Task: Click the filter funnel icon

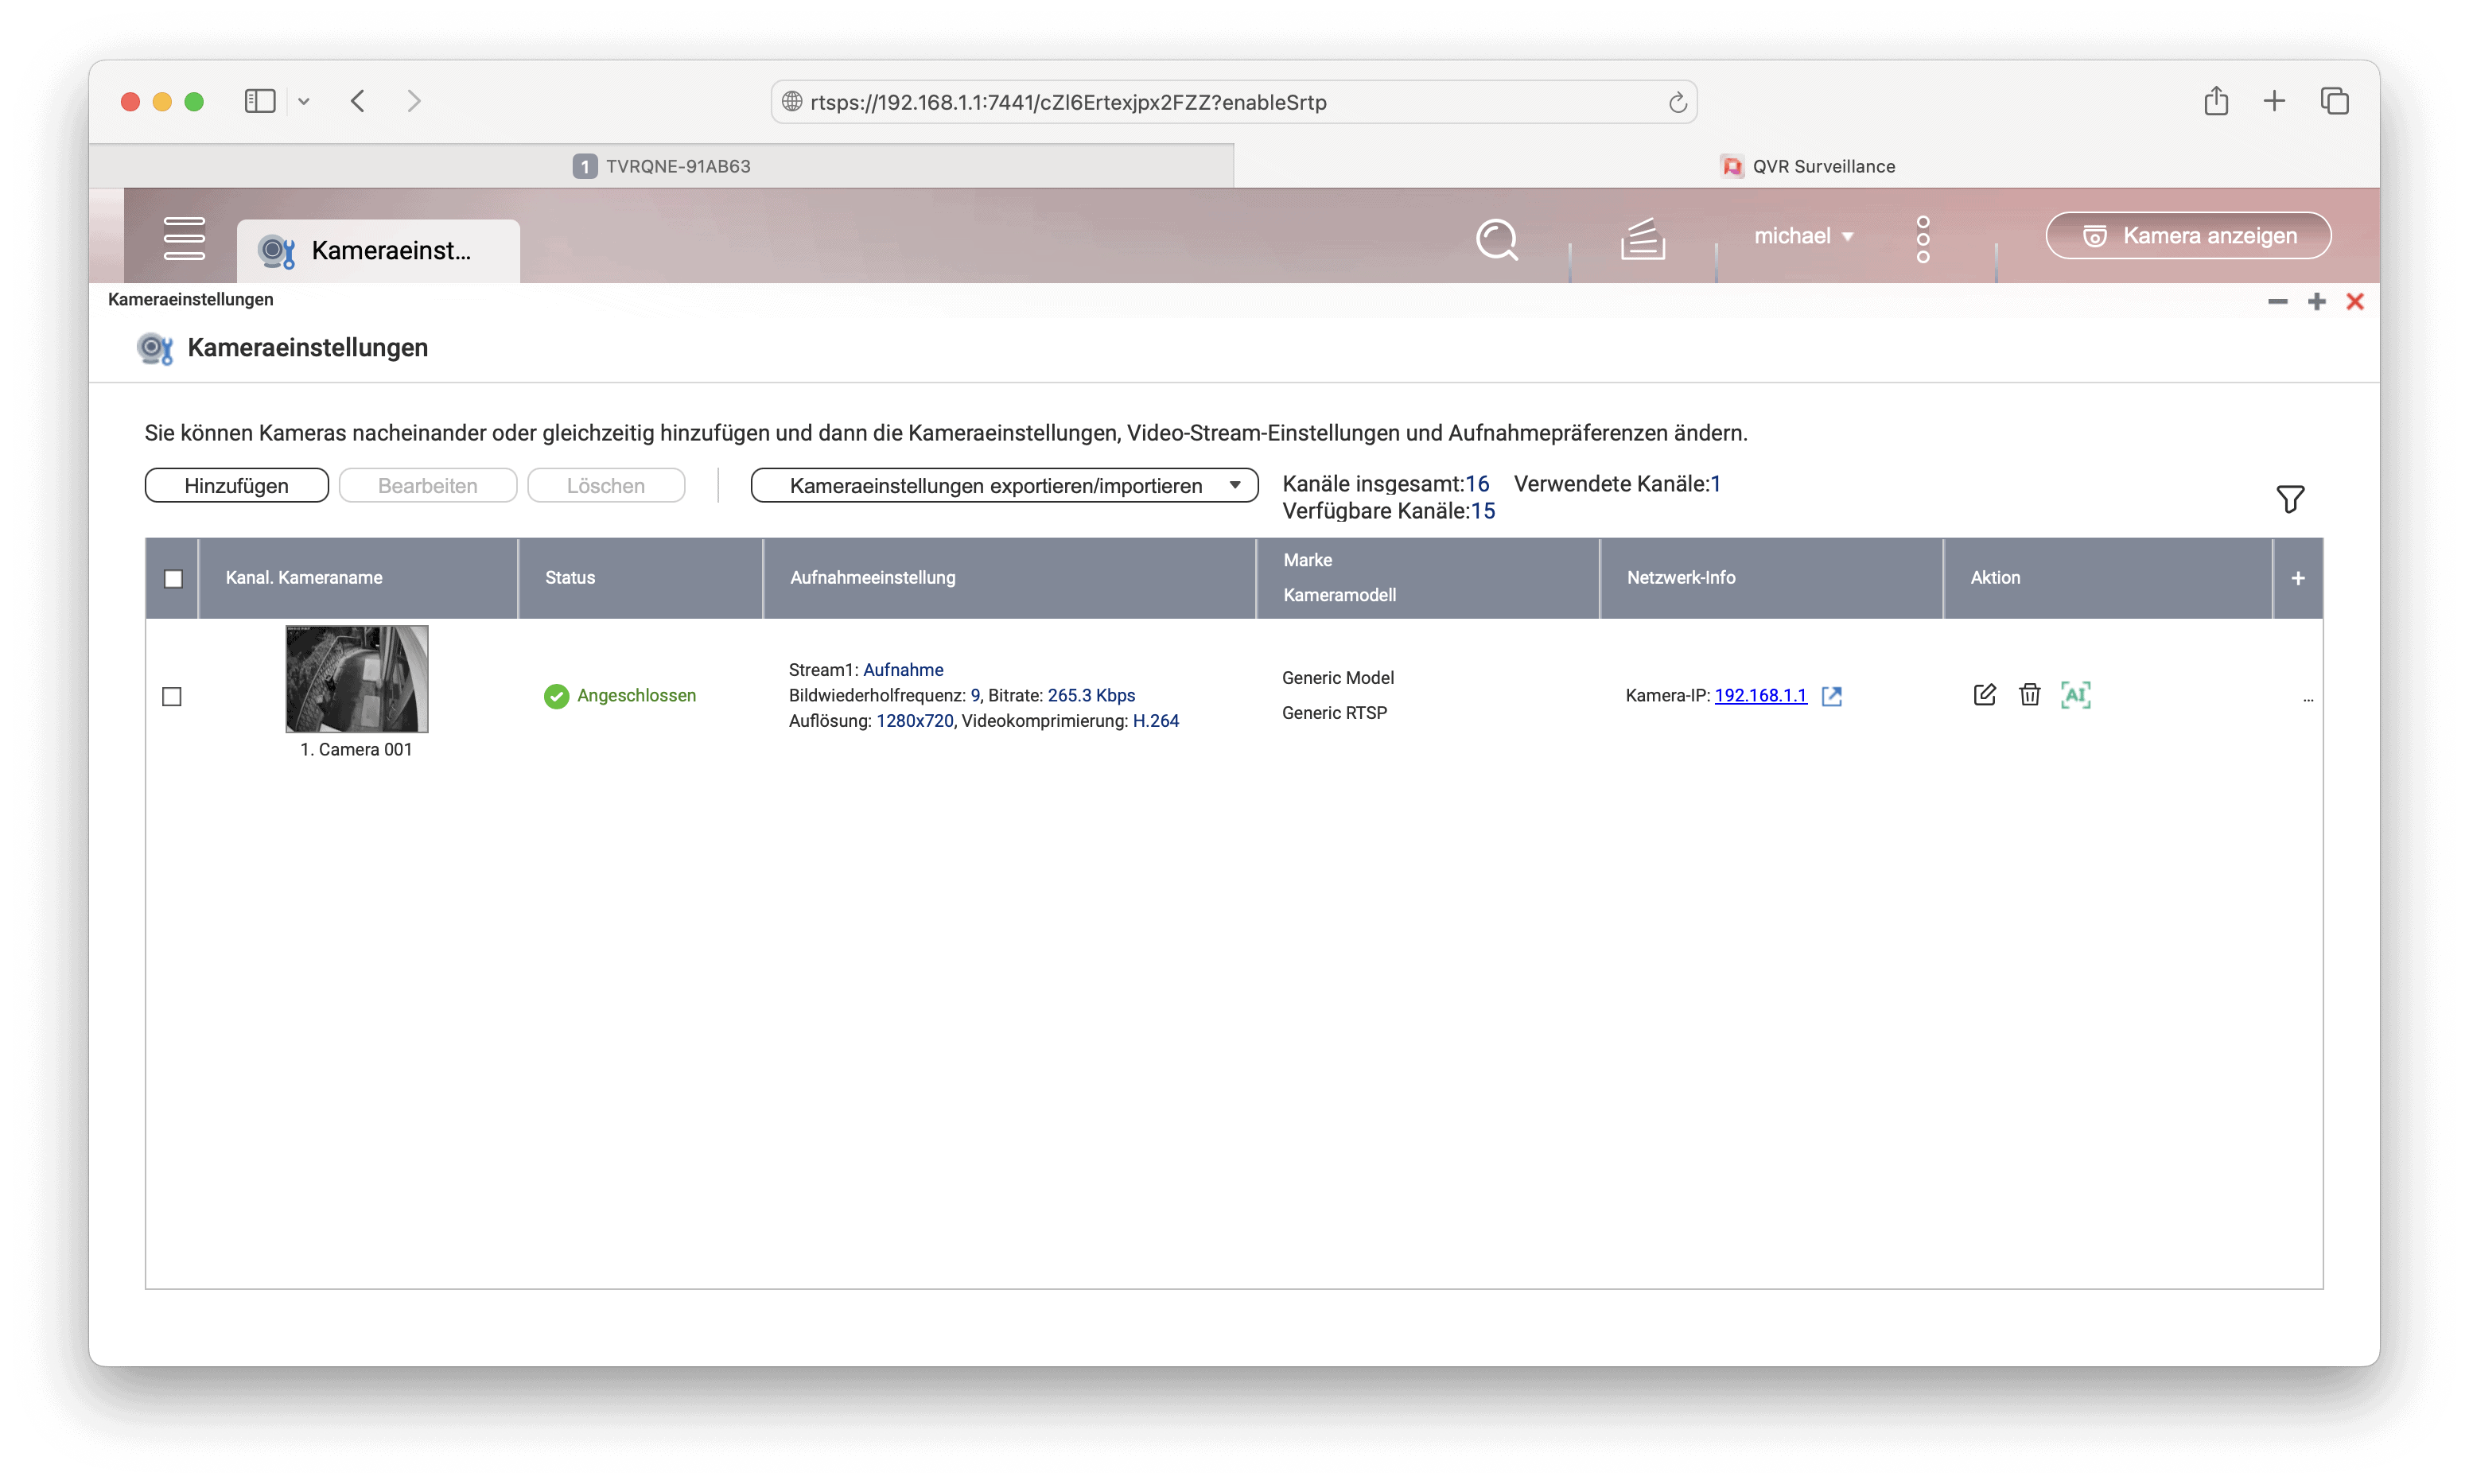Action: pos(2289,498)
